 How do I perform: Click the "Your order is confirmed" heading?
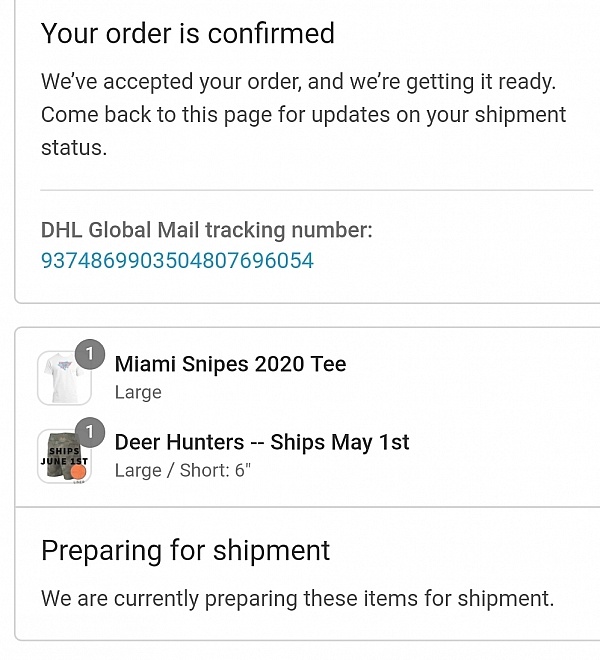click(188, 34)
